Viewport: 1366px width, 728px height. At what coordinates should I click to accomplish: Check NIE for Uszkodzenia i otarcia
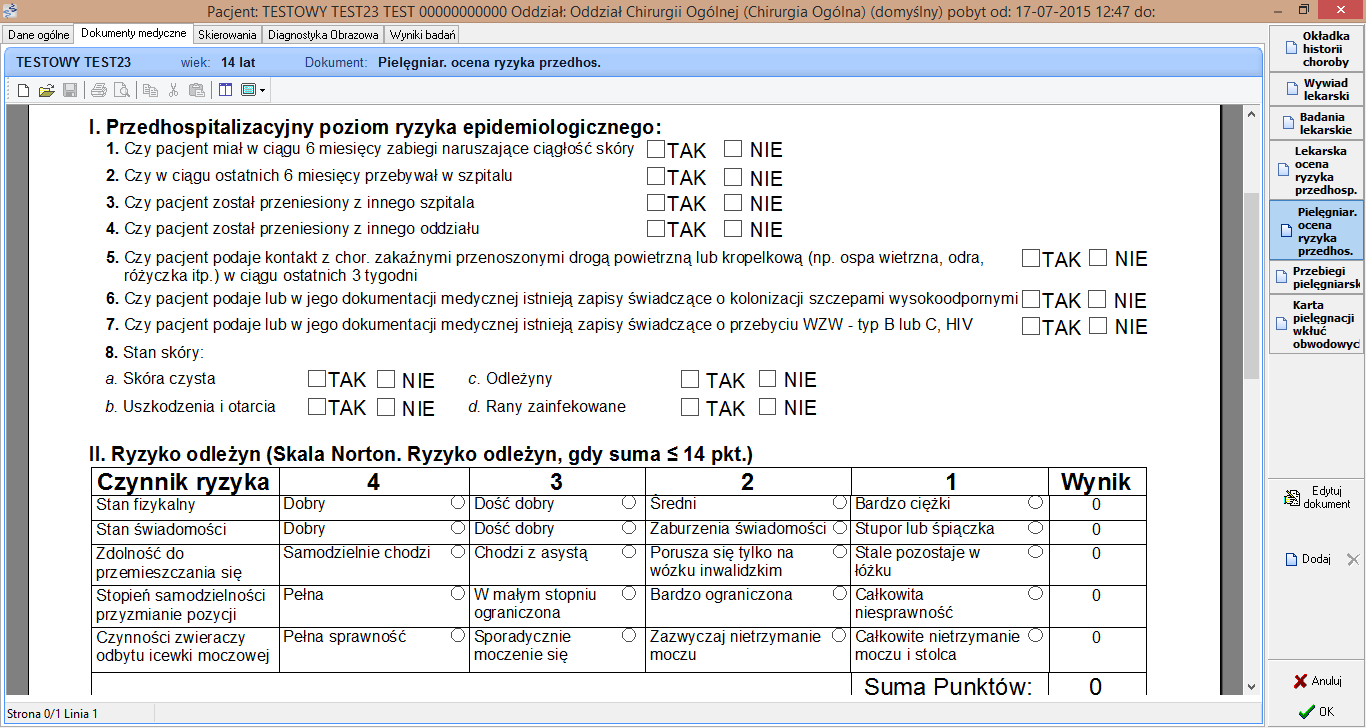pyautogui.click(x=386, y=406)
